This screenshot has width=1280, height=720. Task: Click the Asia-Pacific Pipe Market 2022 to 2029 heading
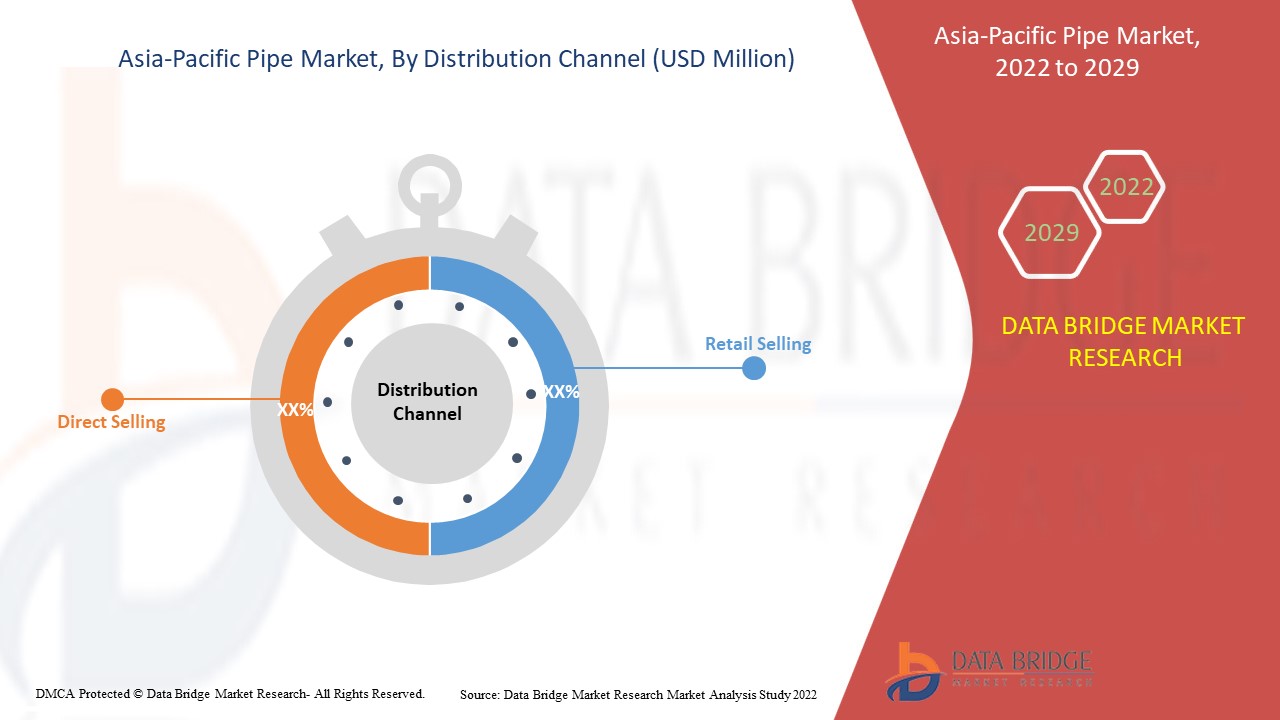[1066, 52]
